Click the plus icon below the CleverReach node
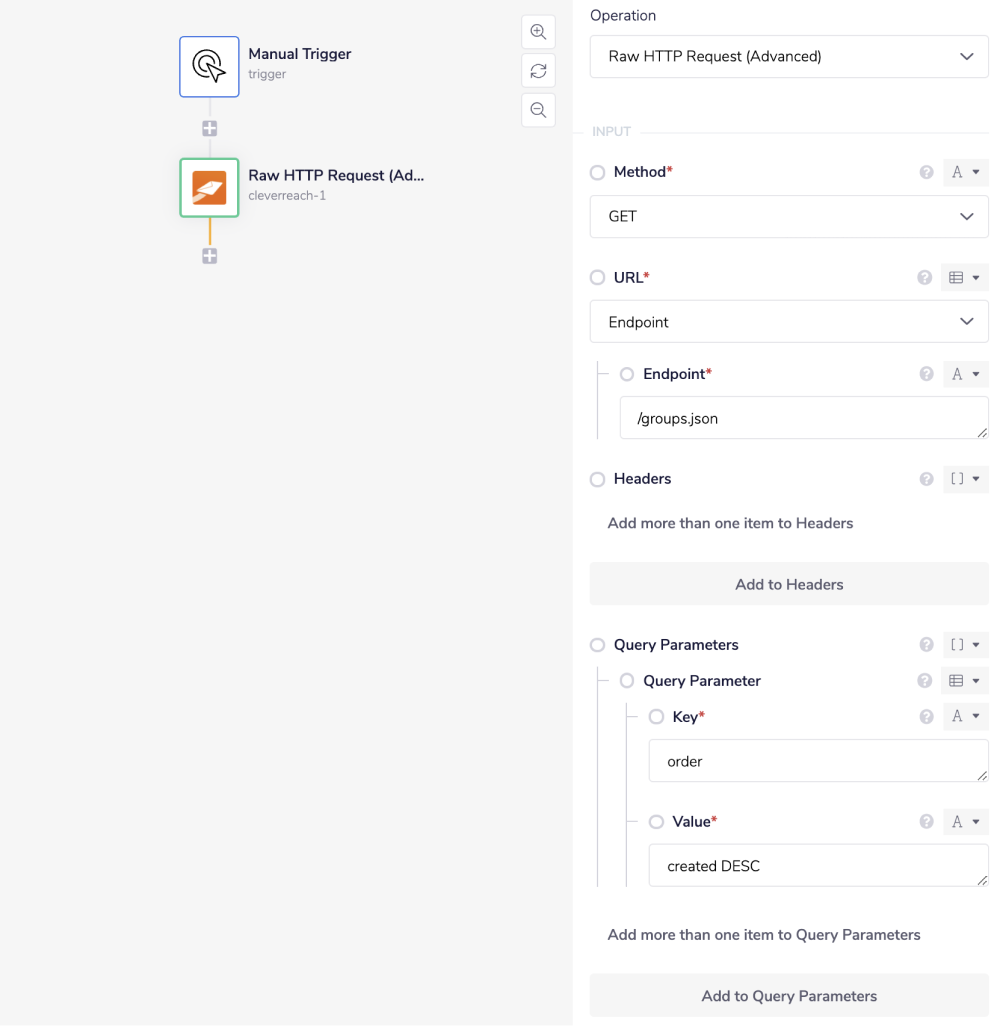 pos(209,256)
